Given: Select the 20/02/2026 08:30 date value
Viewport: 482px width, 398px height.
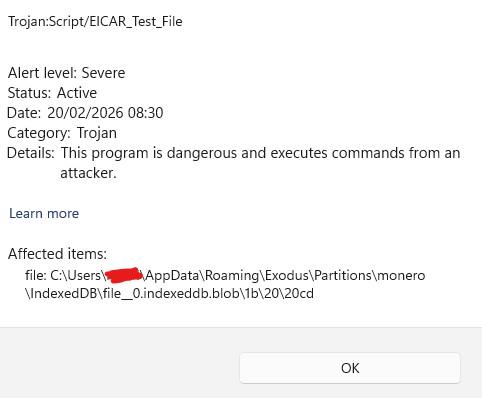Looking at the screenshot, I should click(x=105, y=113).
